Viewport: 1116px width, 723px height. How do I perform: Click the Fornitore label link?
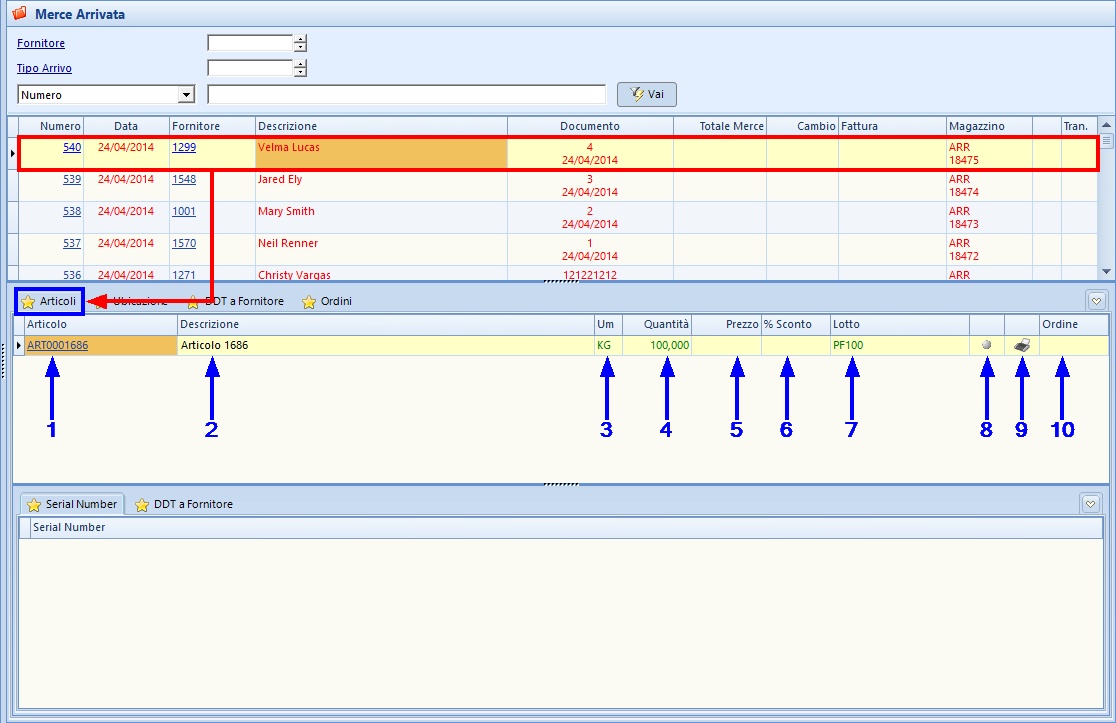pyautogui.click(x=41, y=44)
